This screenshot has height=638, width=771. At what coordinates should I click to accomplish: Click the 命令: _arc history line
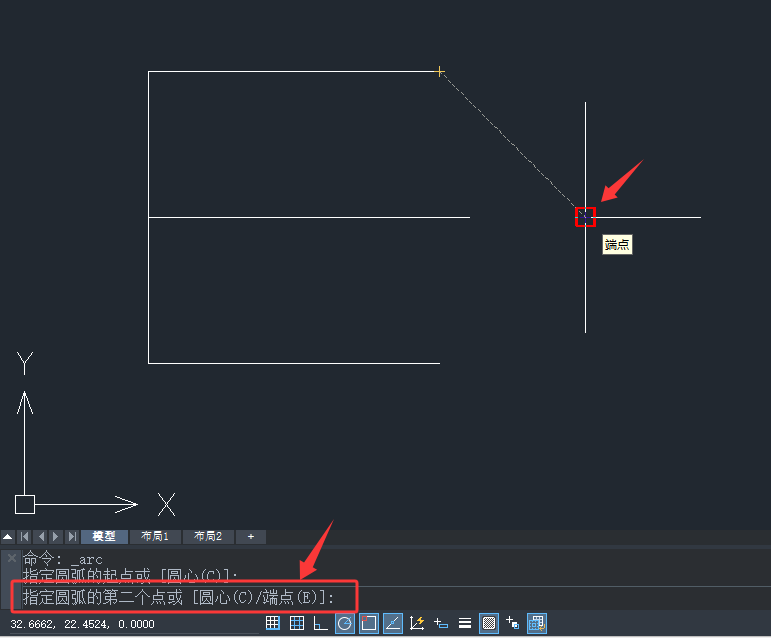pos(63,559)
